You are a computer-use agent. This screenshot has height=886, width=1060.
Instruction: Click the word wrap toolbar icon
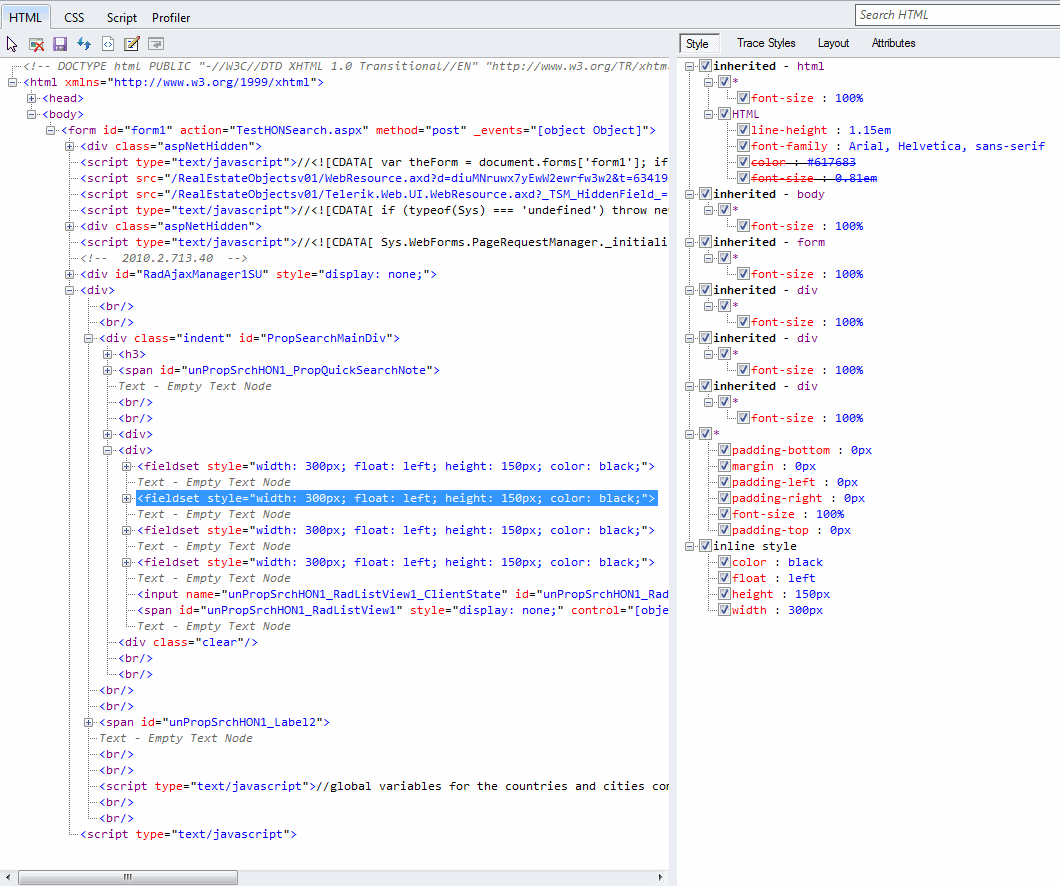pos(156,44)
